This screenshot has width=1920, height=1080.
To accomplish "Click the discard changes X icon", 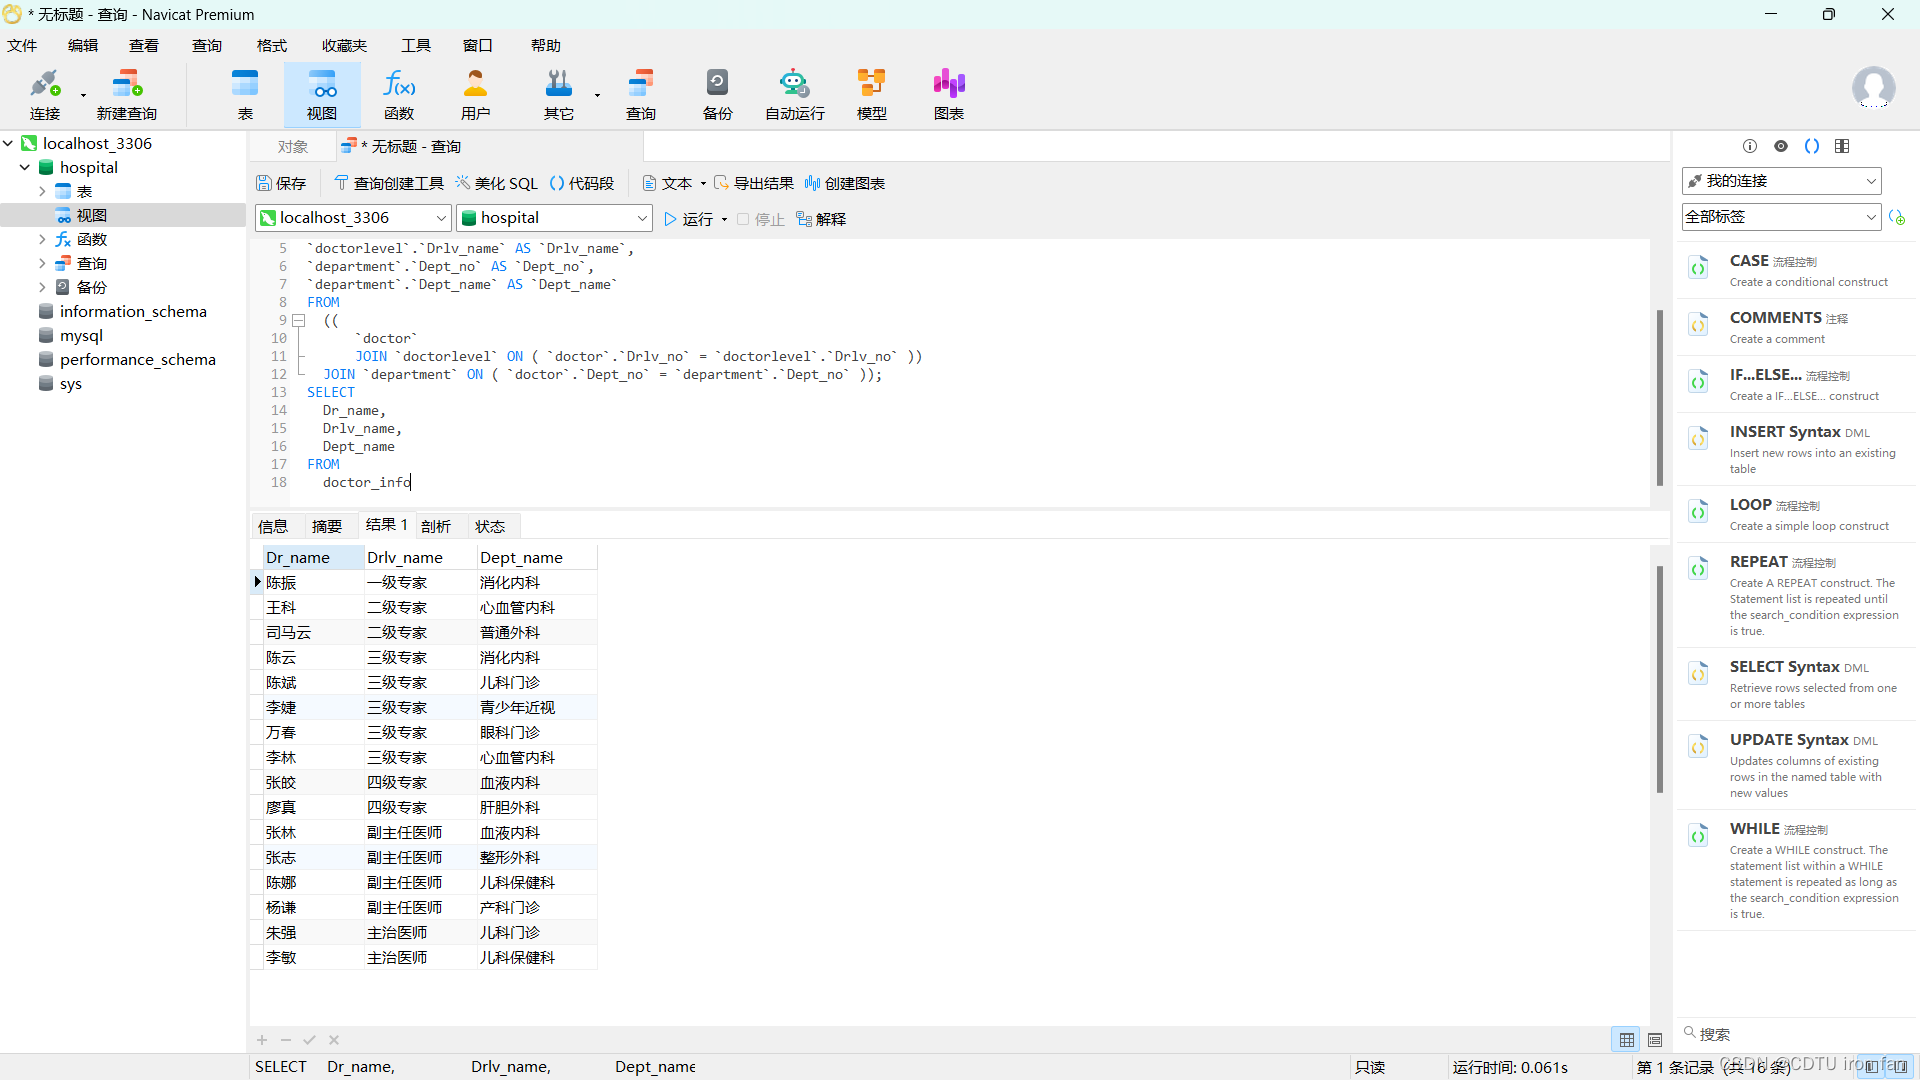I will [x=334, y=1040].
